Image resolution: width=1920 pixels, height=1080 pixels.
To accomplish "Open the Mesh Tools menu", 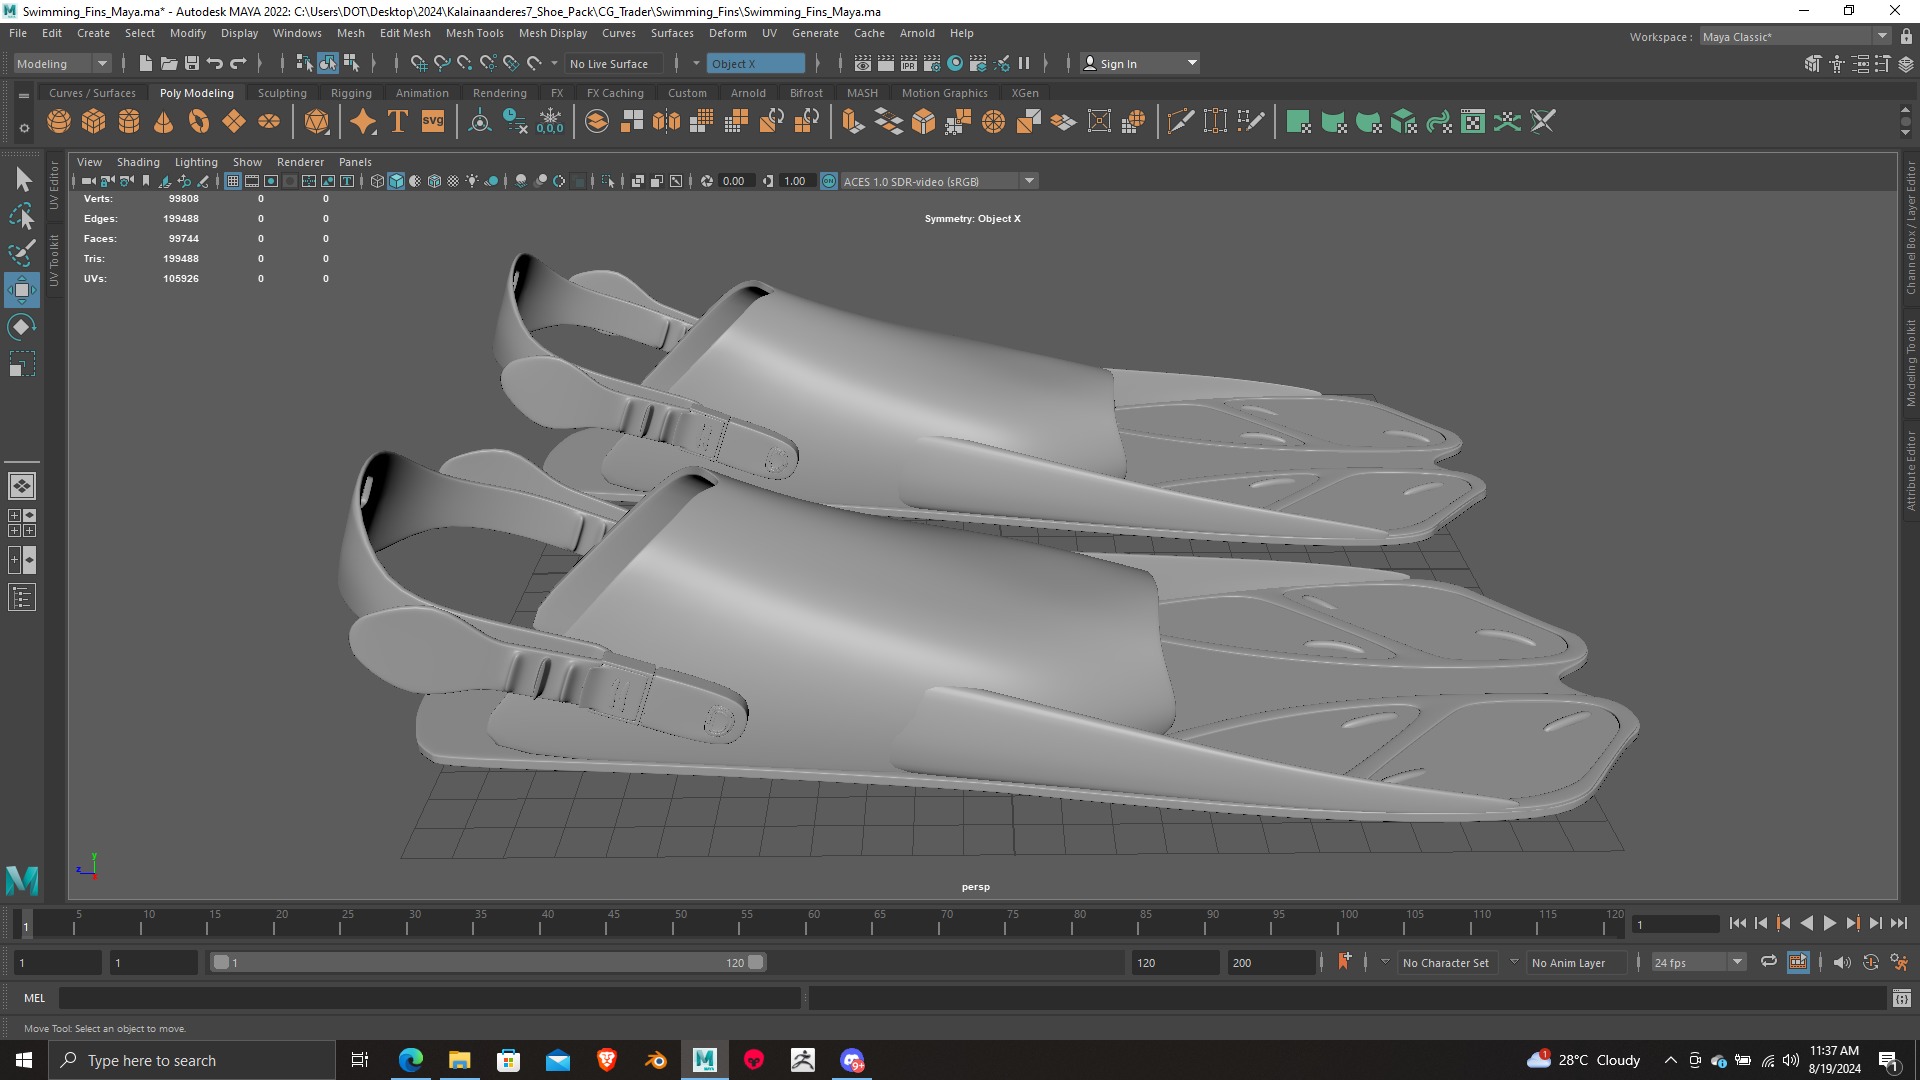I will 474,33.
